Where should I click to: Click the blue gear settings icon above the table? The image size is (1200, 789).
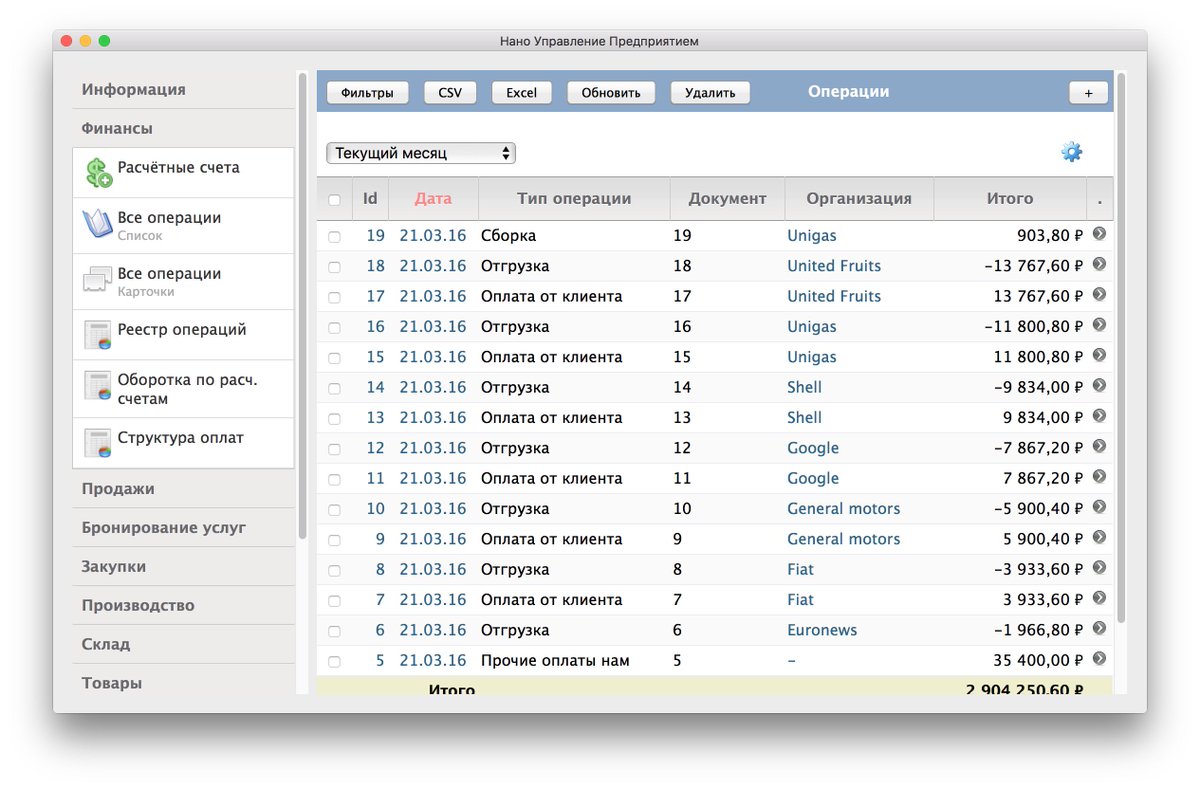(1071, 151)
